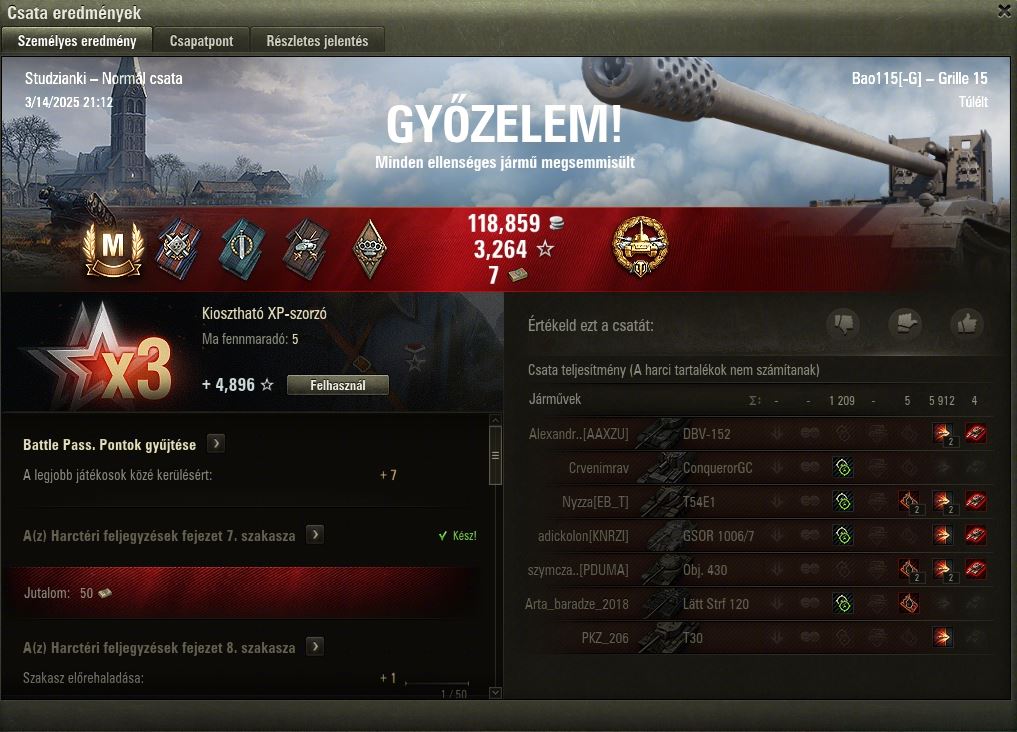Click the Felhasznál button
1017x732 pixels.
point(337,385)
